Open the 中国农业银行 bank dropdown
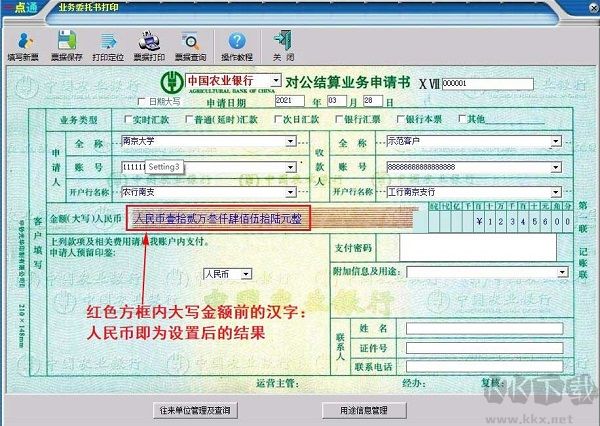 point(276,80)
